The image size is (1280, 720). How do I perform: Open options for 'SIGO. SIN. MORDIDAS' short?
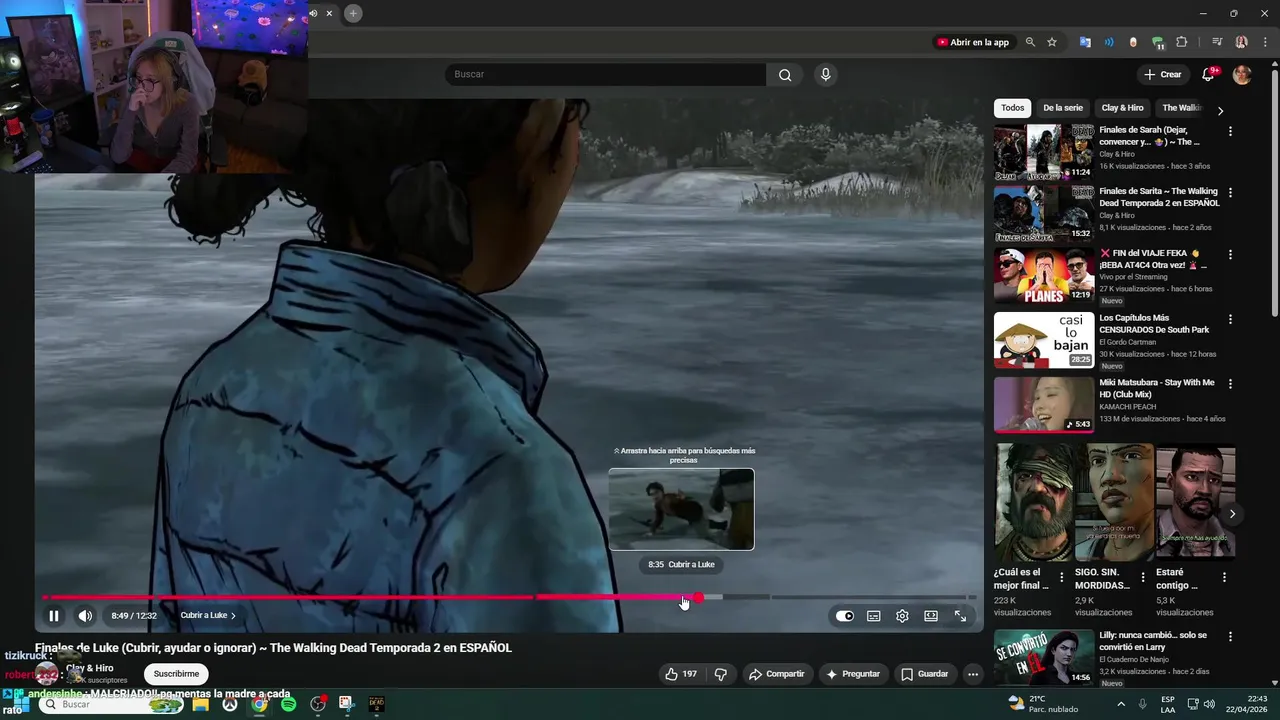tap(1143, 577)
